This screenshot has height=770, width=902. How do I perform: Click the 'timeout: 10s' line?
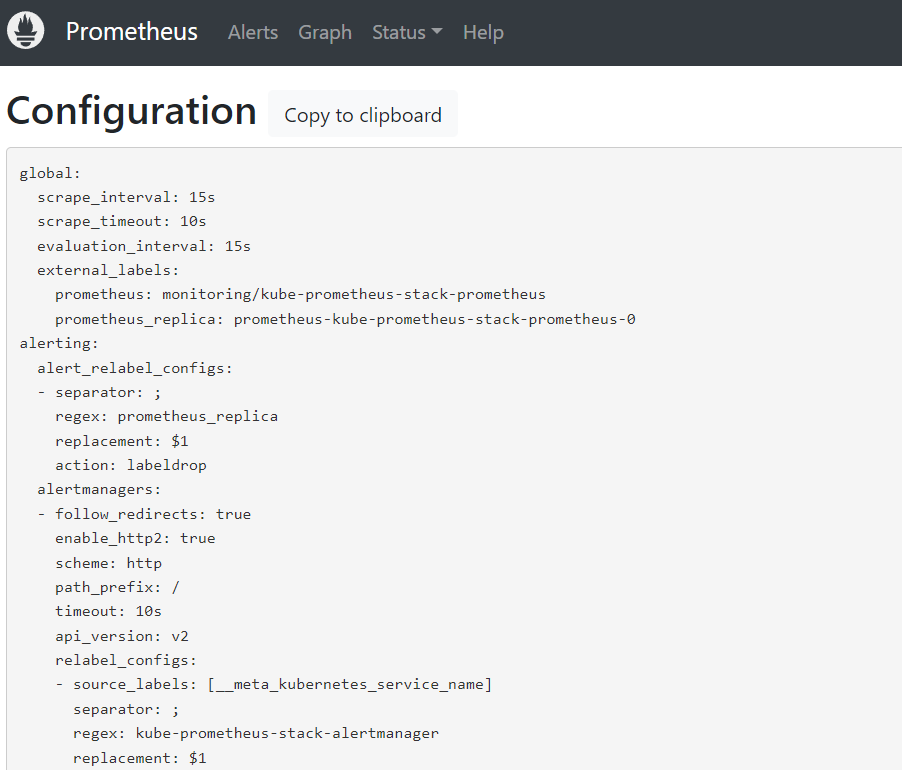tap(108, 611)
